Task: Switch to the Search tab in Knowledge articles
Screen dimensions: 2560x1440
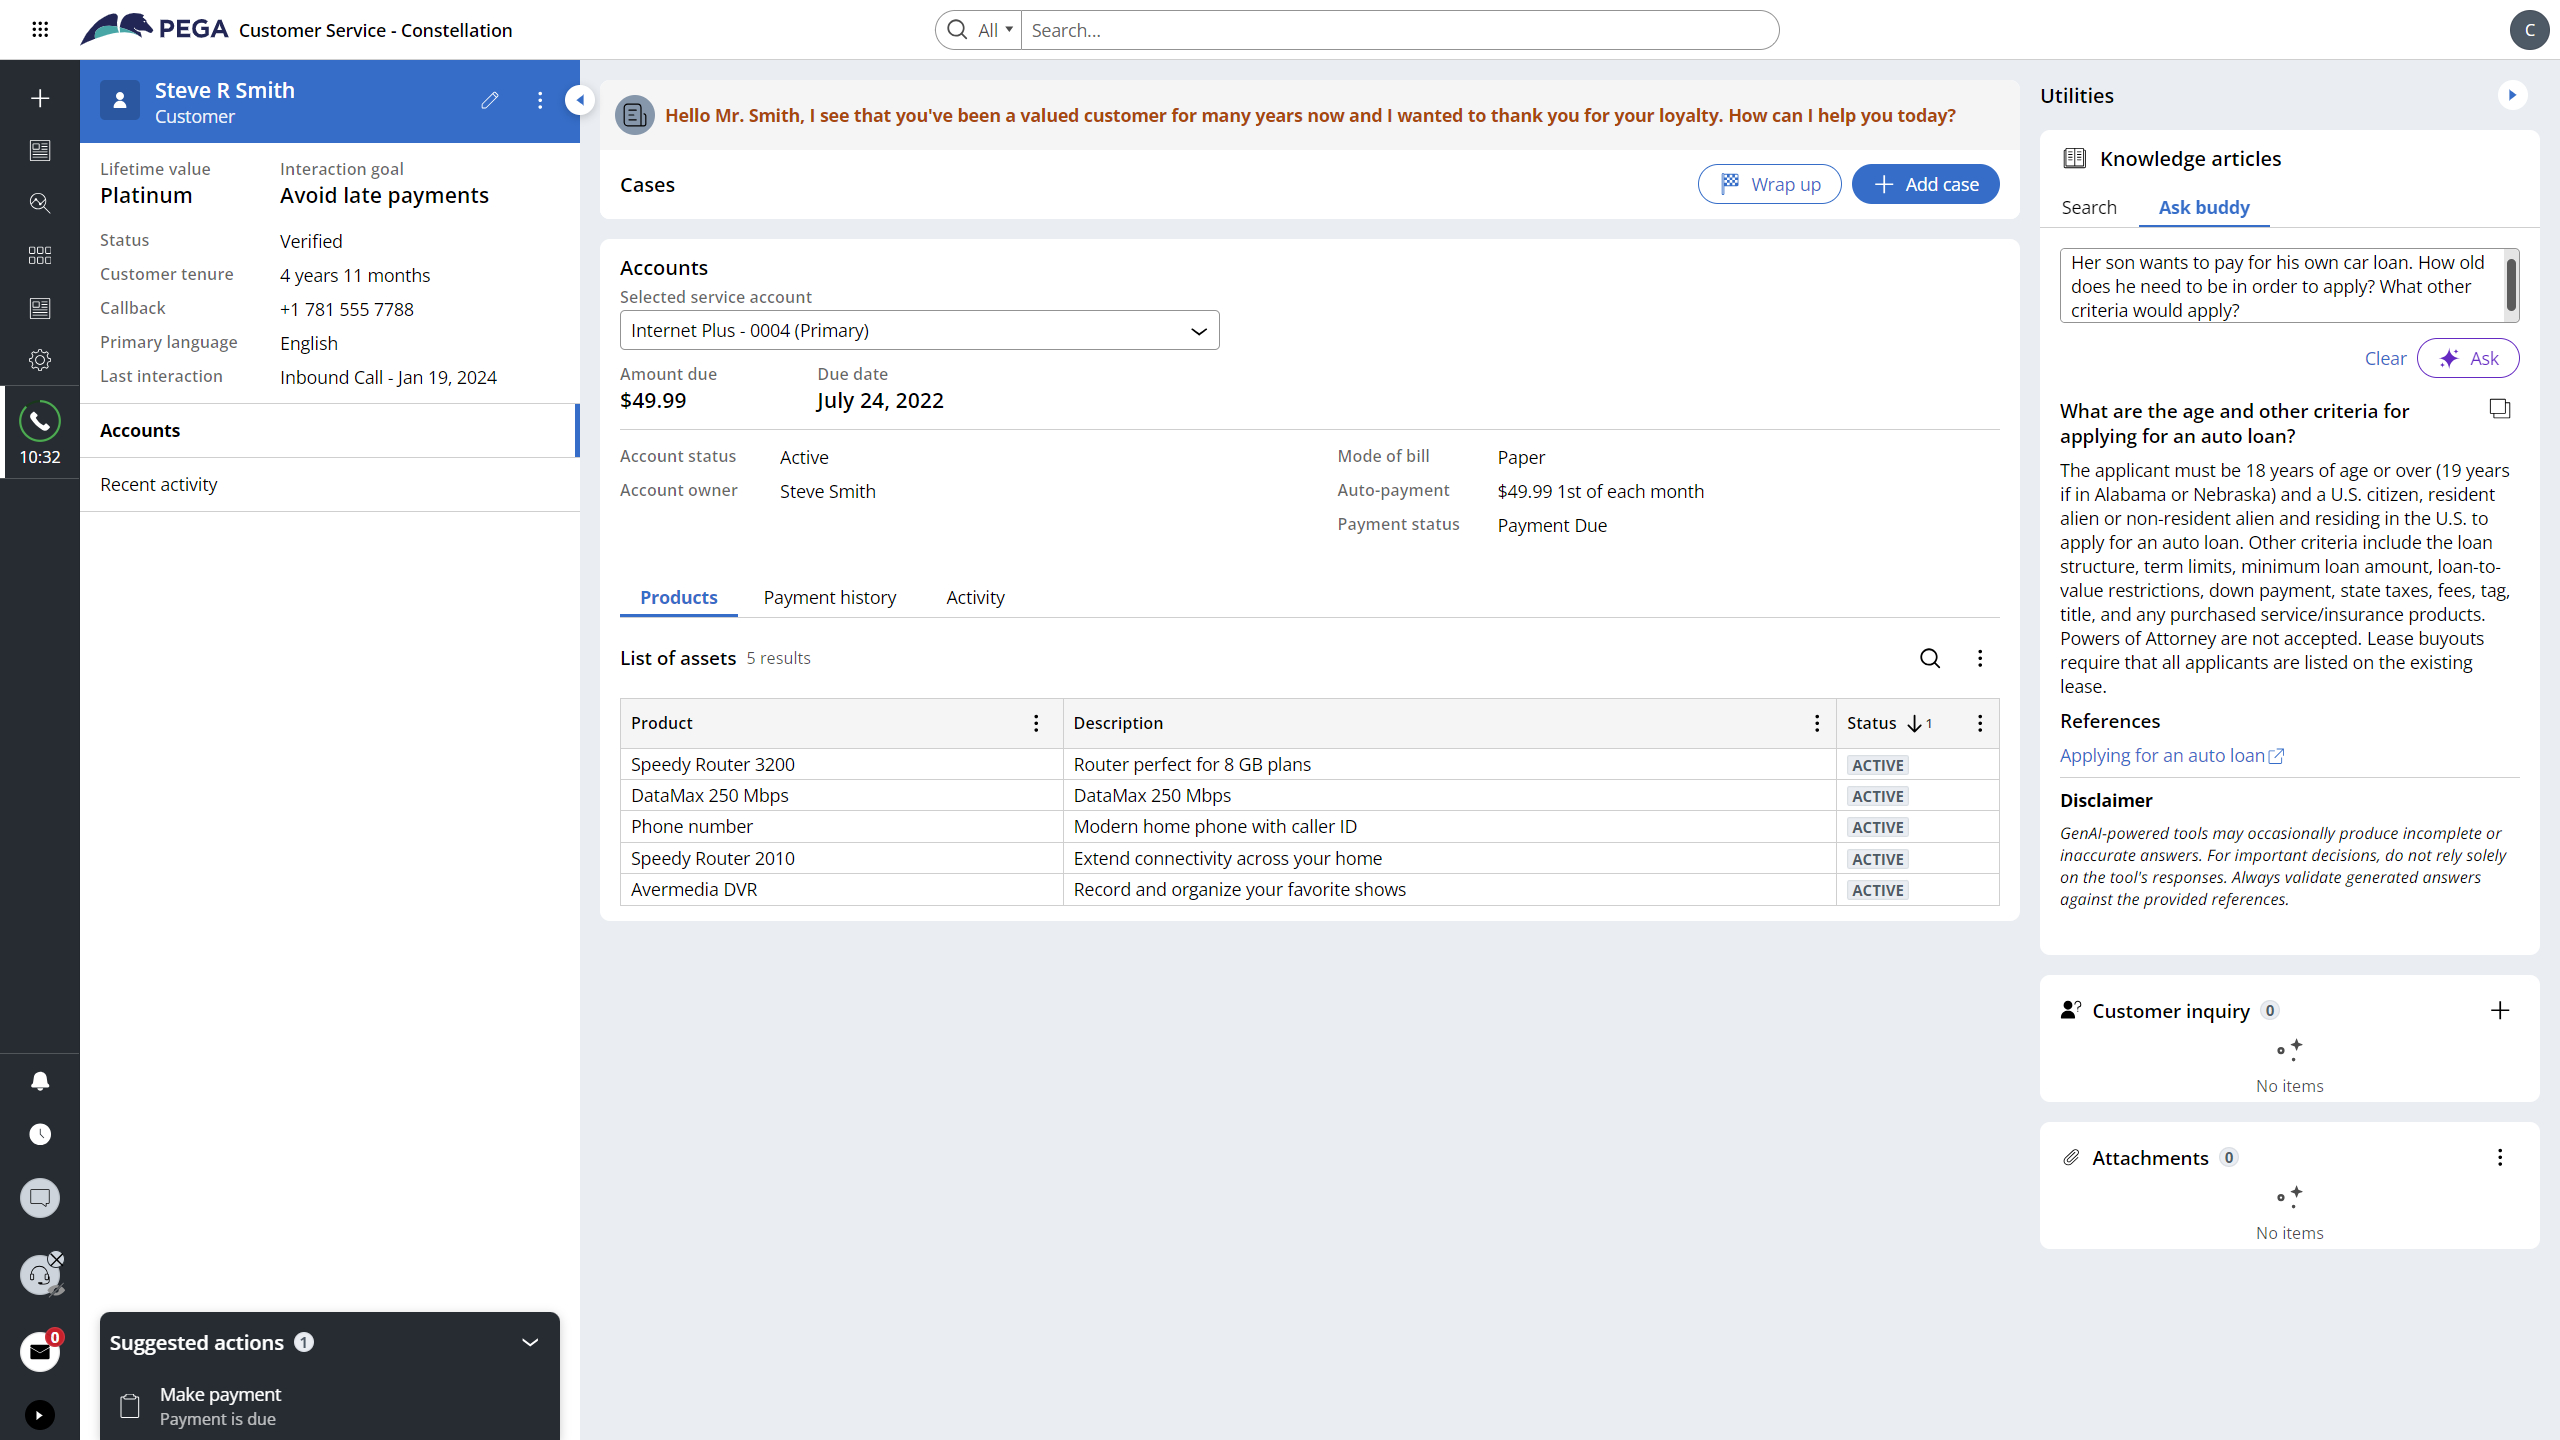Action: (x=2089, y=207)
